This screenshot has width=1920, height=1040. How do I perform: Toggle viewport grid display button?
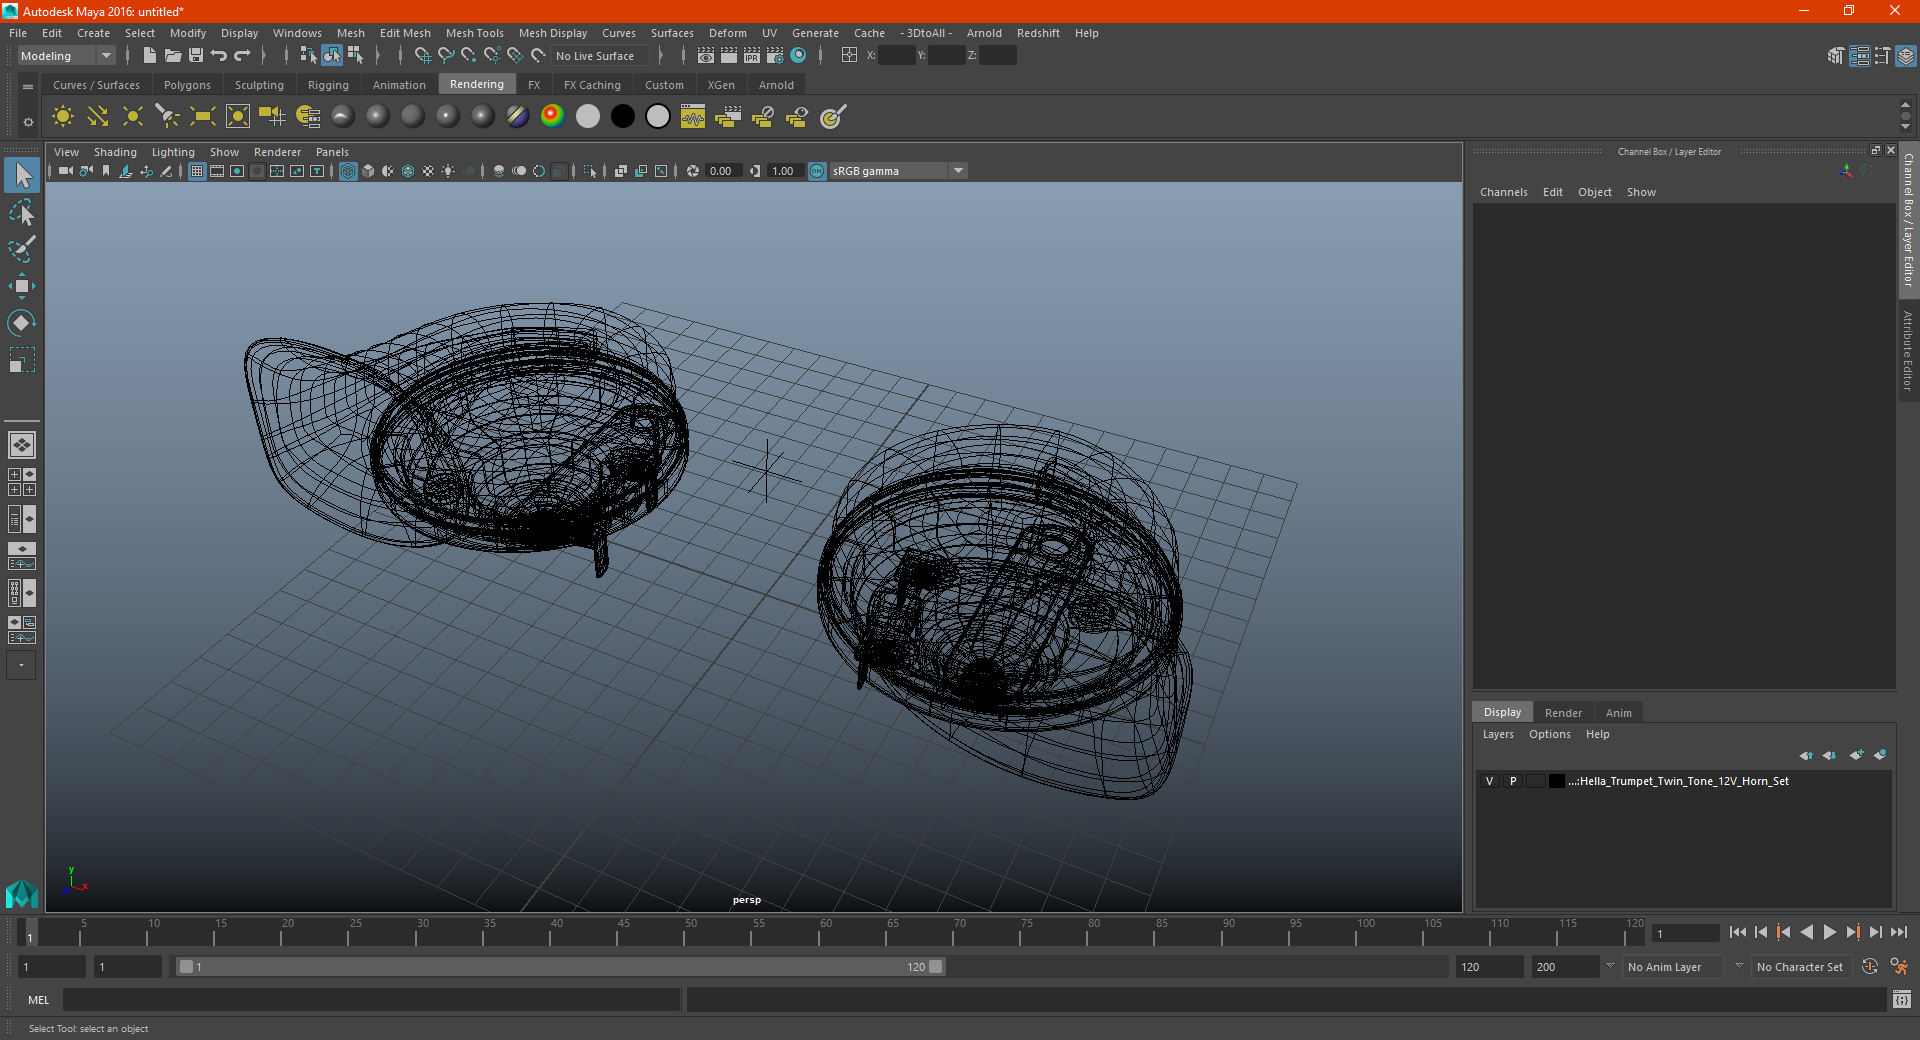click(197, 171)
